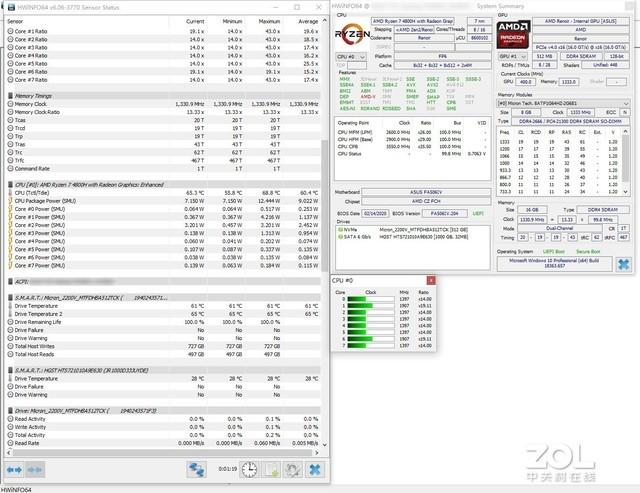Screen dimensions: 640x493
Task: Click the CPU Package Power lightning icon
Action: (11, 201)
